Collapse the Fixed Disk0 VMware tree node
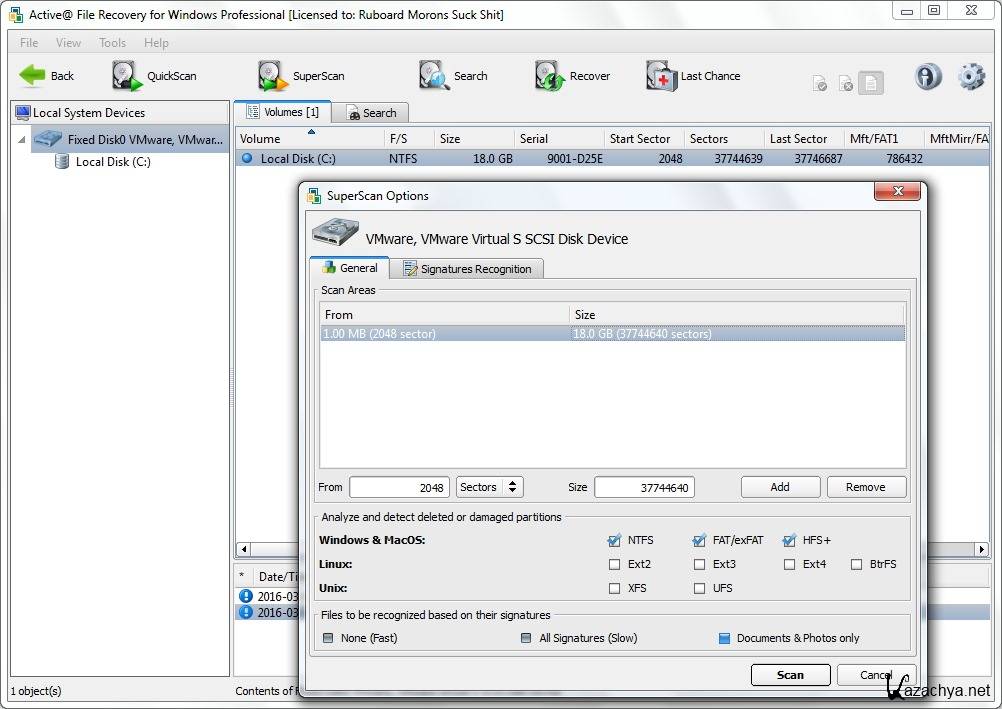Image resolution: width=1002 pixels, height=709 pixels. [22, 140]
